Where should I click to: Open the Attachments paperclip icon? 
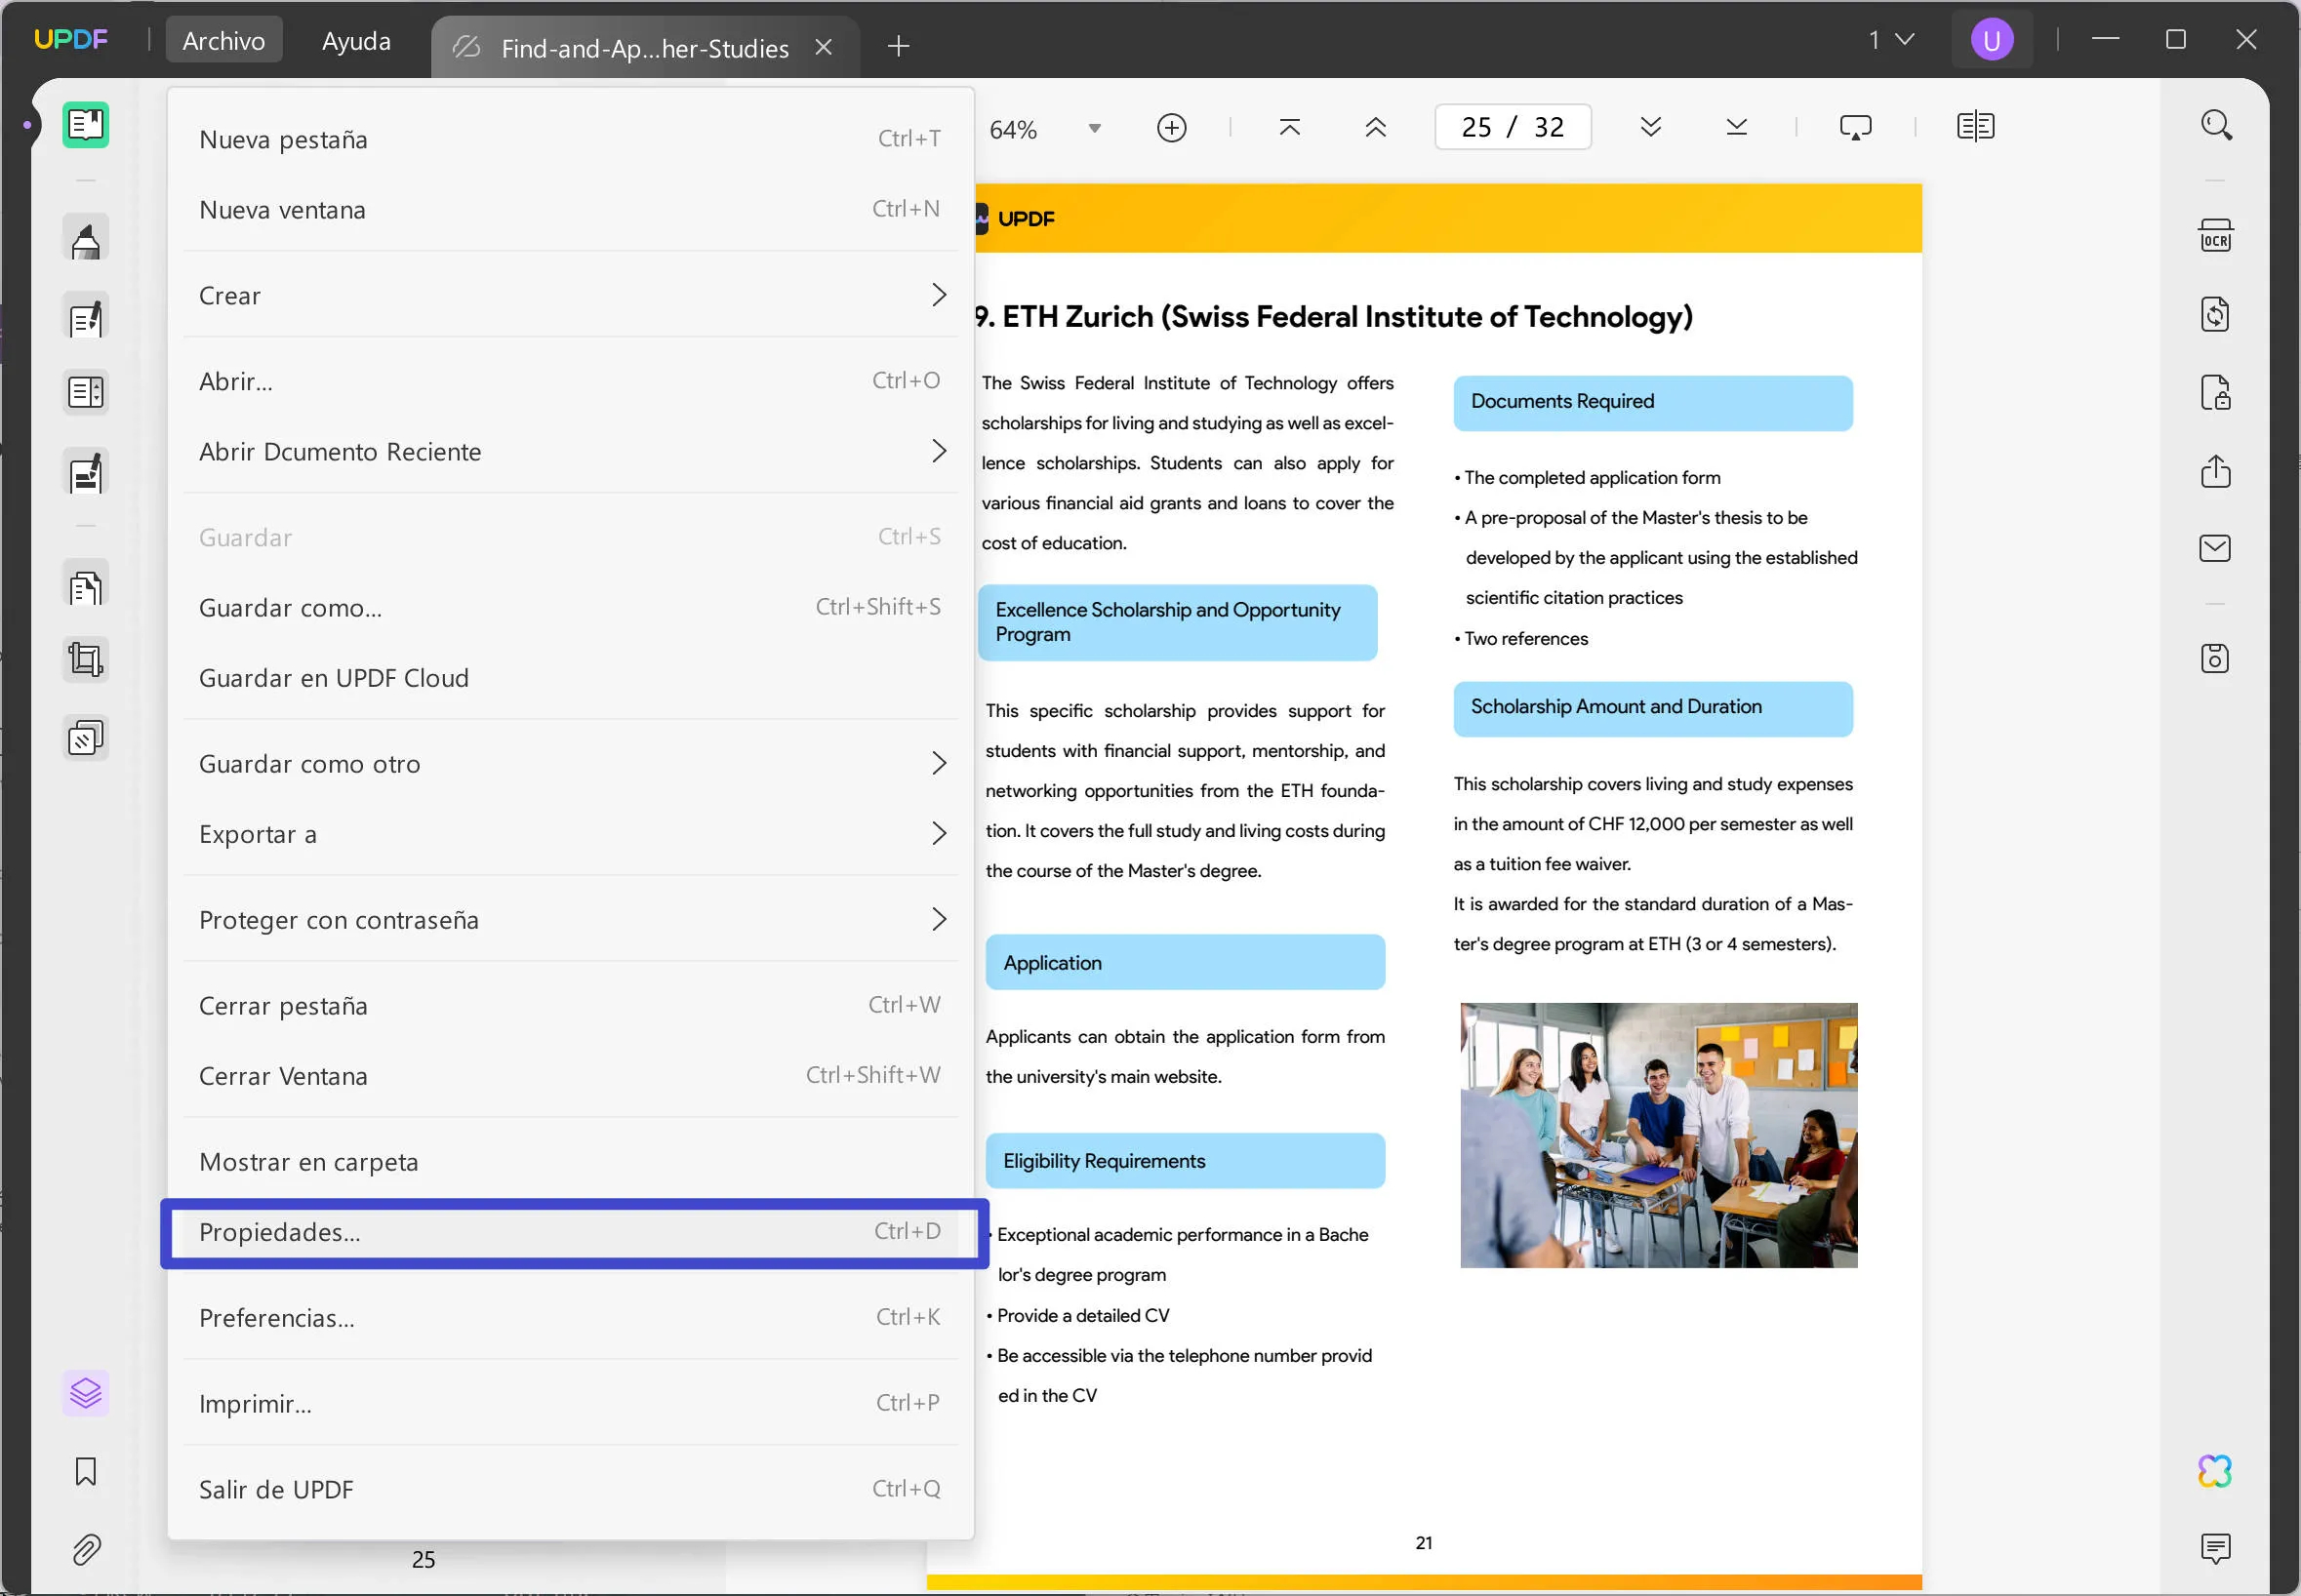click(x=86, y=1549)
